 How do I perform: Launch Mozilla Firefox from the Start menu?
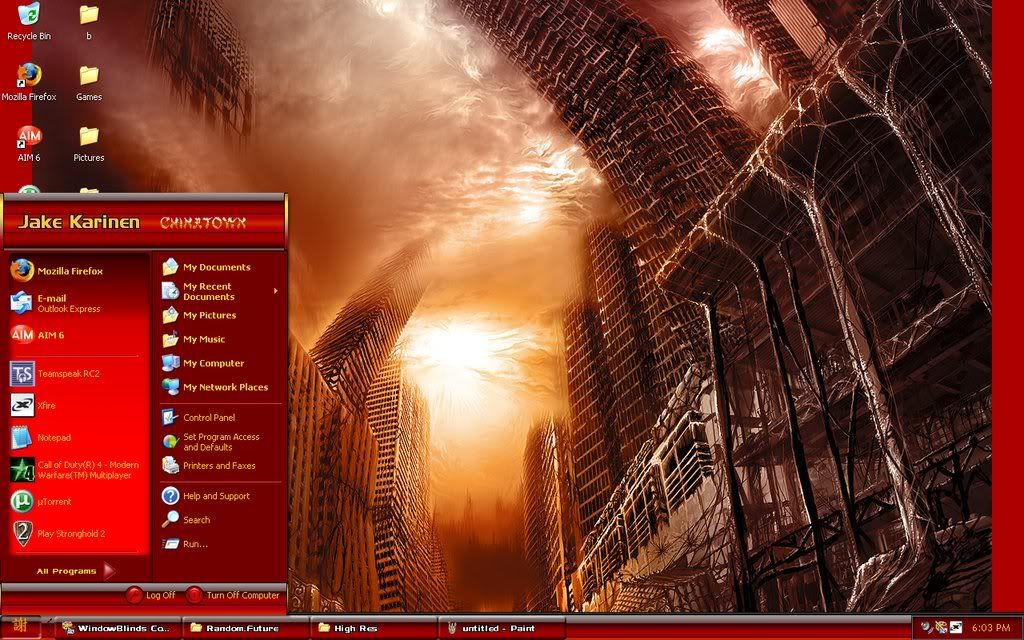79,270
